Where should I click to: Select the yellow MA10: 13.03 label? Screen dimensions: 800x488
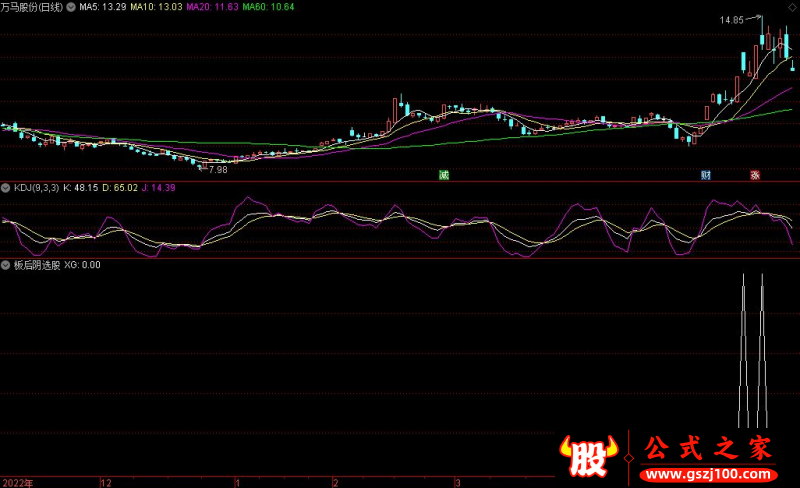(158, 7)
